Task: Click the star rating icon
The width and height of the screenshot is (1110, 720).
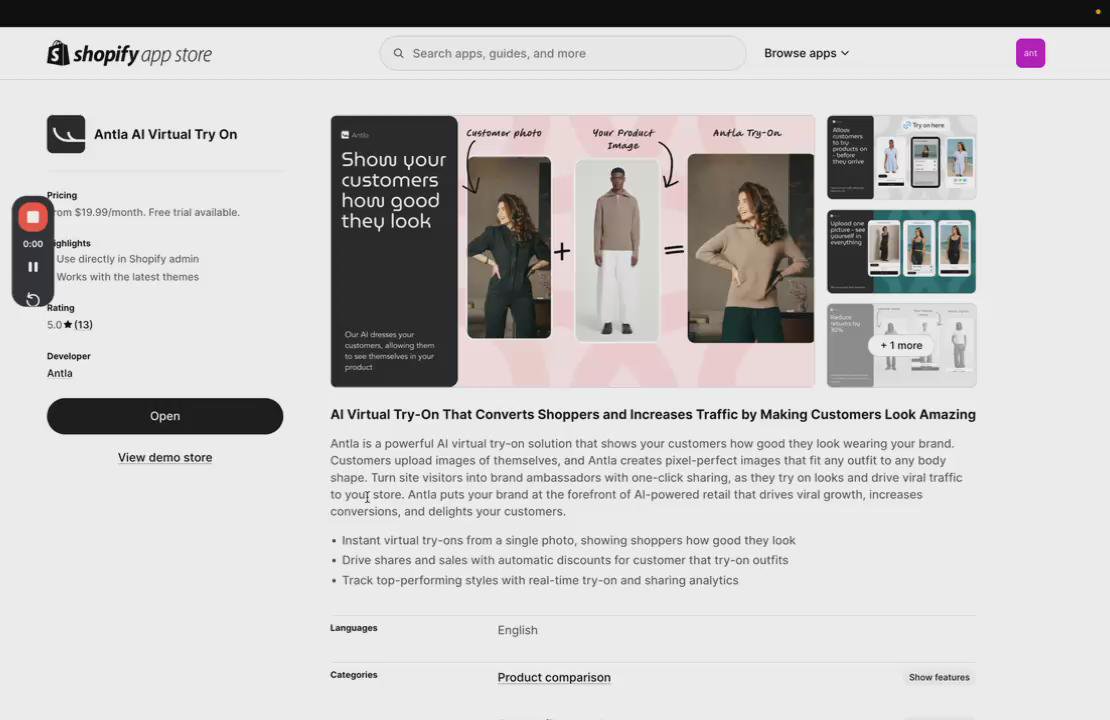Action: pyautogui.click(x=68, y=324)
